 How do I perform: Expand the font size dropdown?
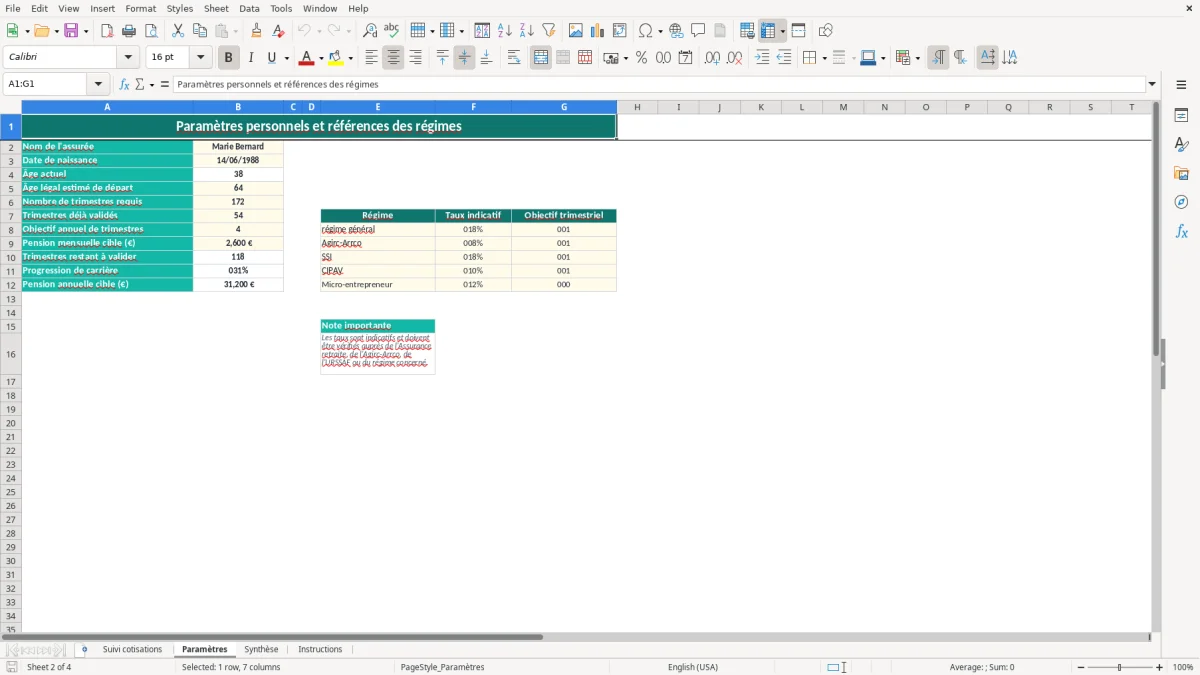coord(200,58)
